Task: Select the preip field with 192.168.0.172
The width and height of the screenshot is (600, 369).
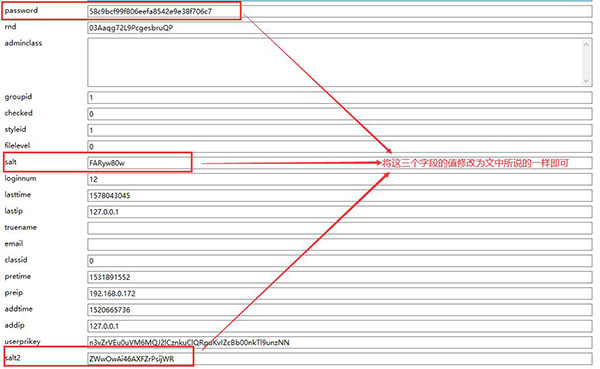Action: coord(340,294)
